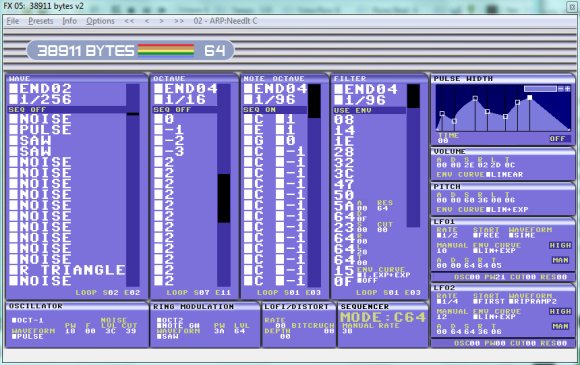Click Volume sustain value 2E
Image resolution: width=580 pixels, height=365 pixels.
(469, 165)
